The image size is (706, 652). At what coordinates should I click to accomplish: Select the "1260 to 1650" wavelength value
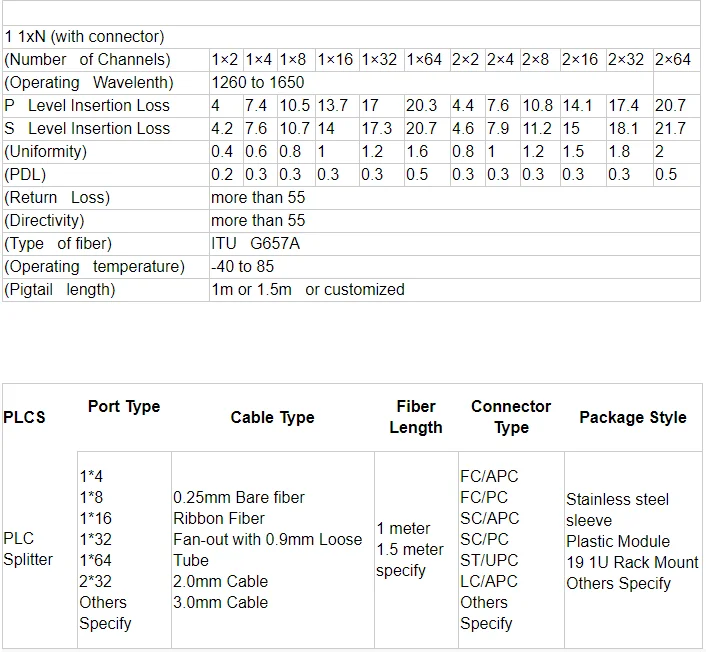258,83
